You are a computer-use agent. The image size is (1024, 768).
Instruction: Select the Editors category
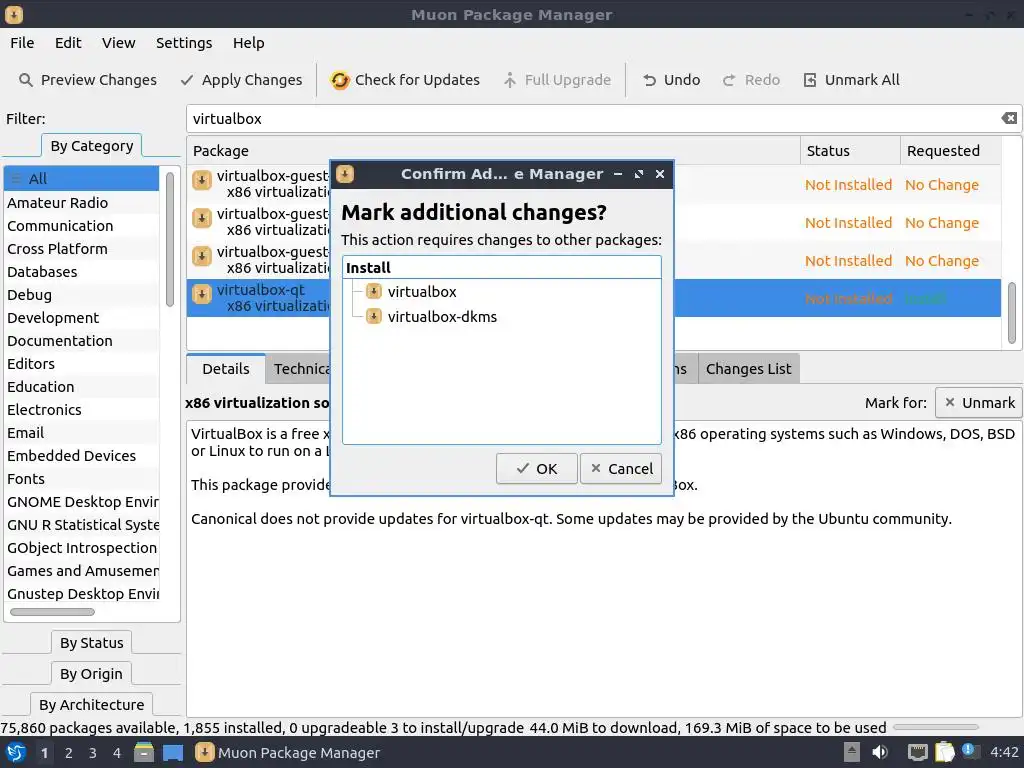[x=82, y=364]
